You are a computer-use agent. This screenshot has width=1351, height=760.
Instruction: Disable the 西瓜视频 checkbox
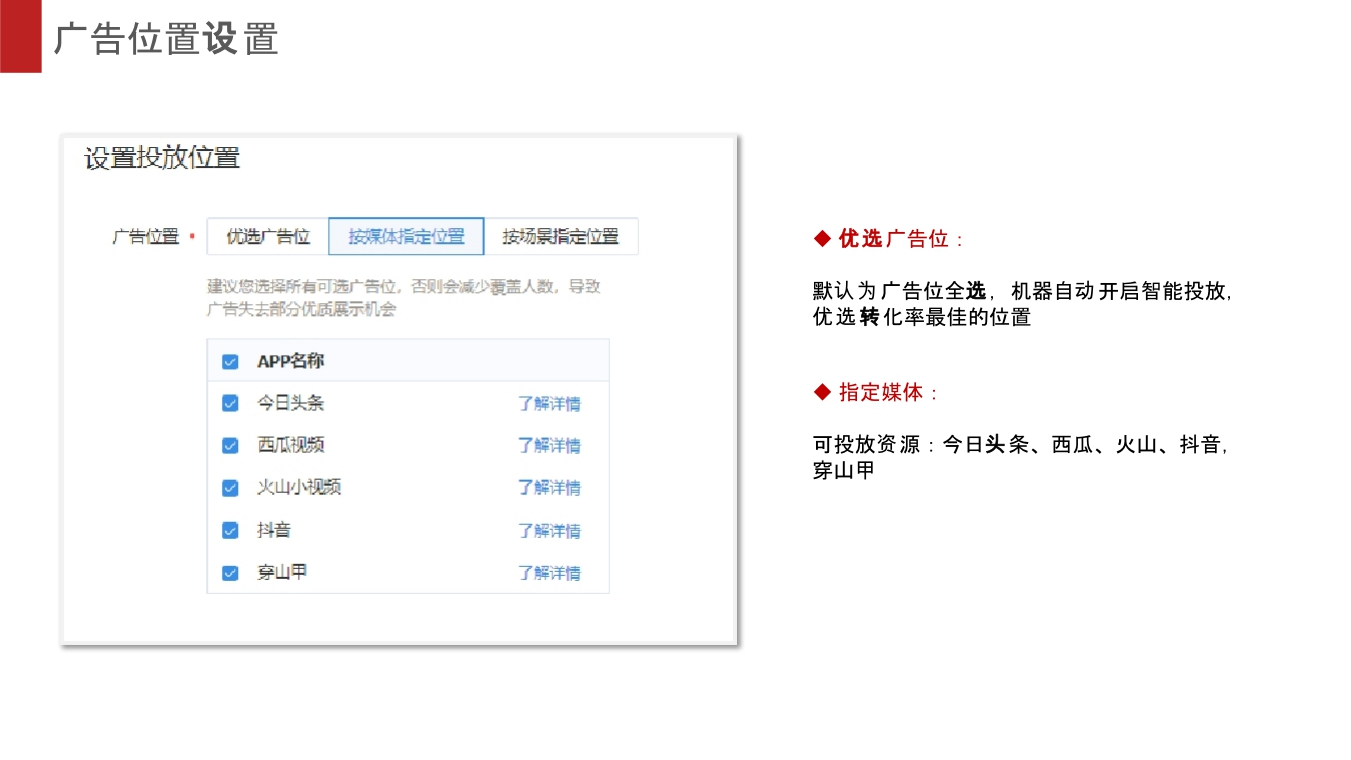tap(229, 445)
